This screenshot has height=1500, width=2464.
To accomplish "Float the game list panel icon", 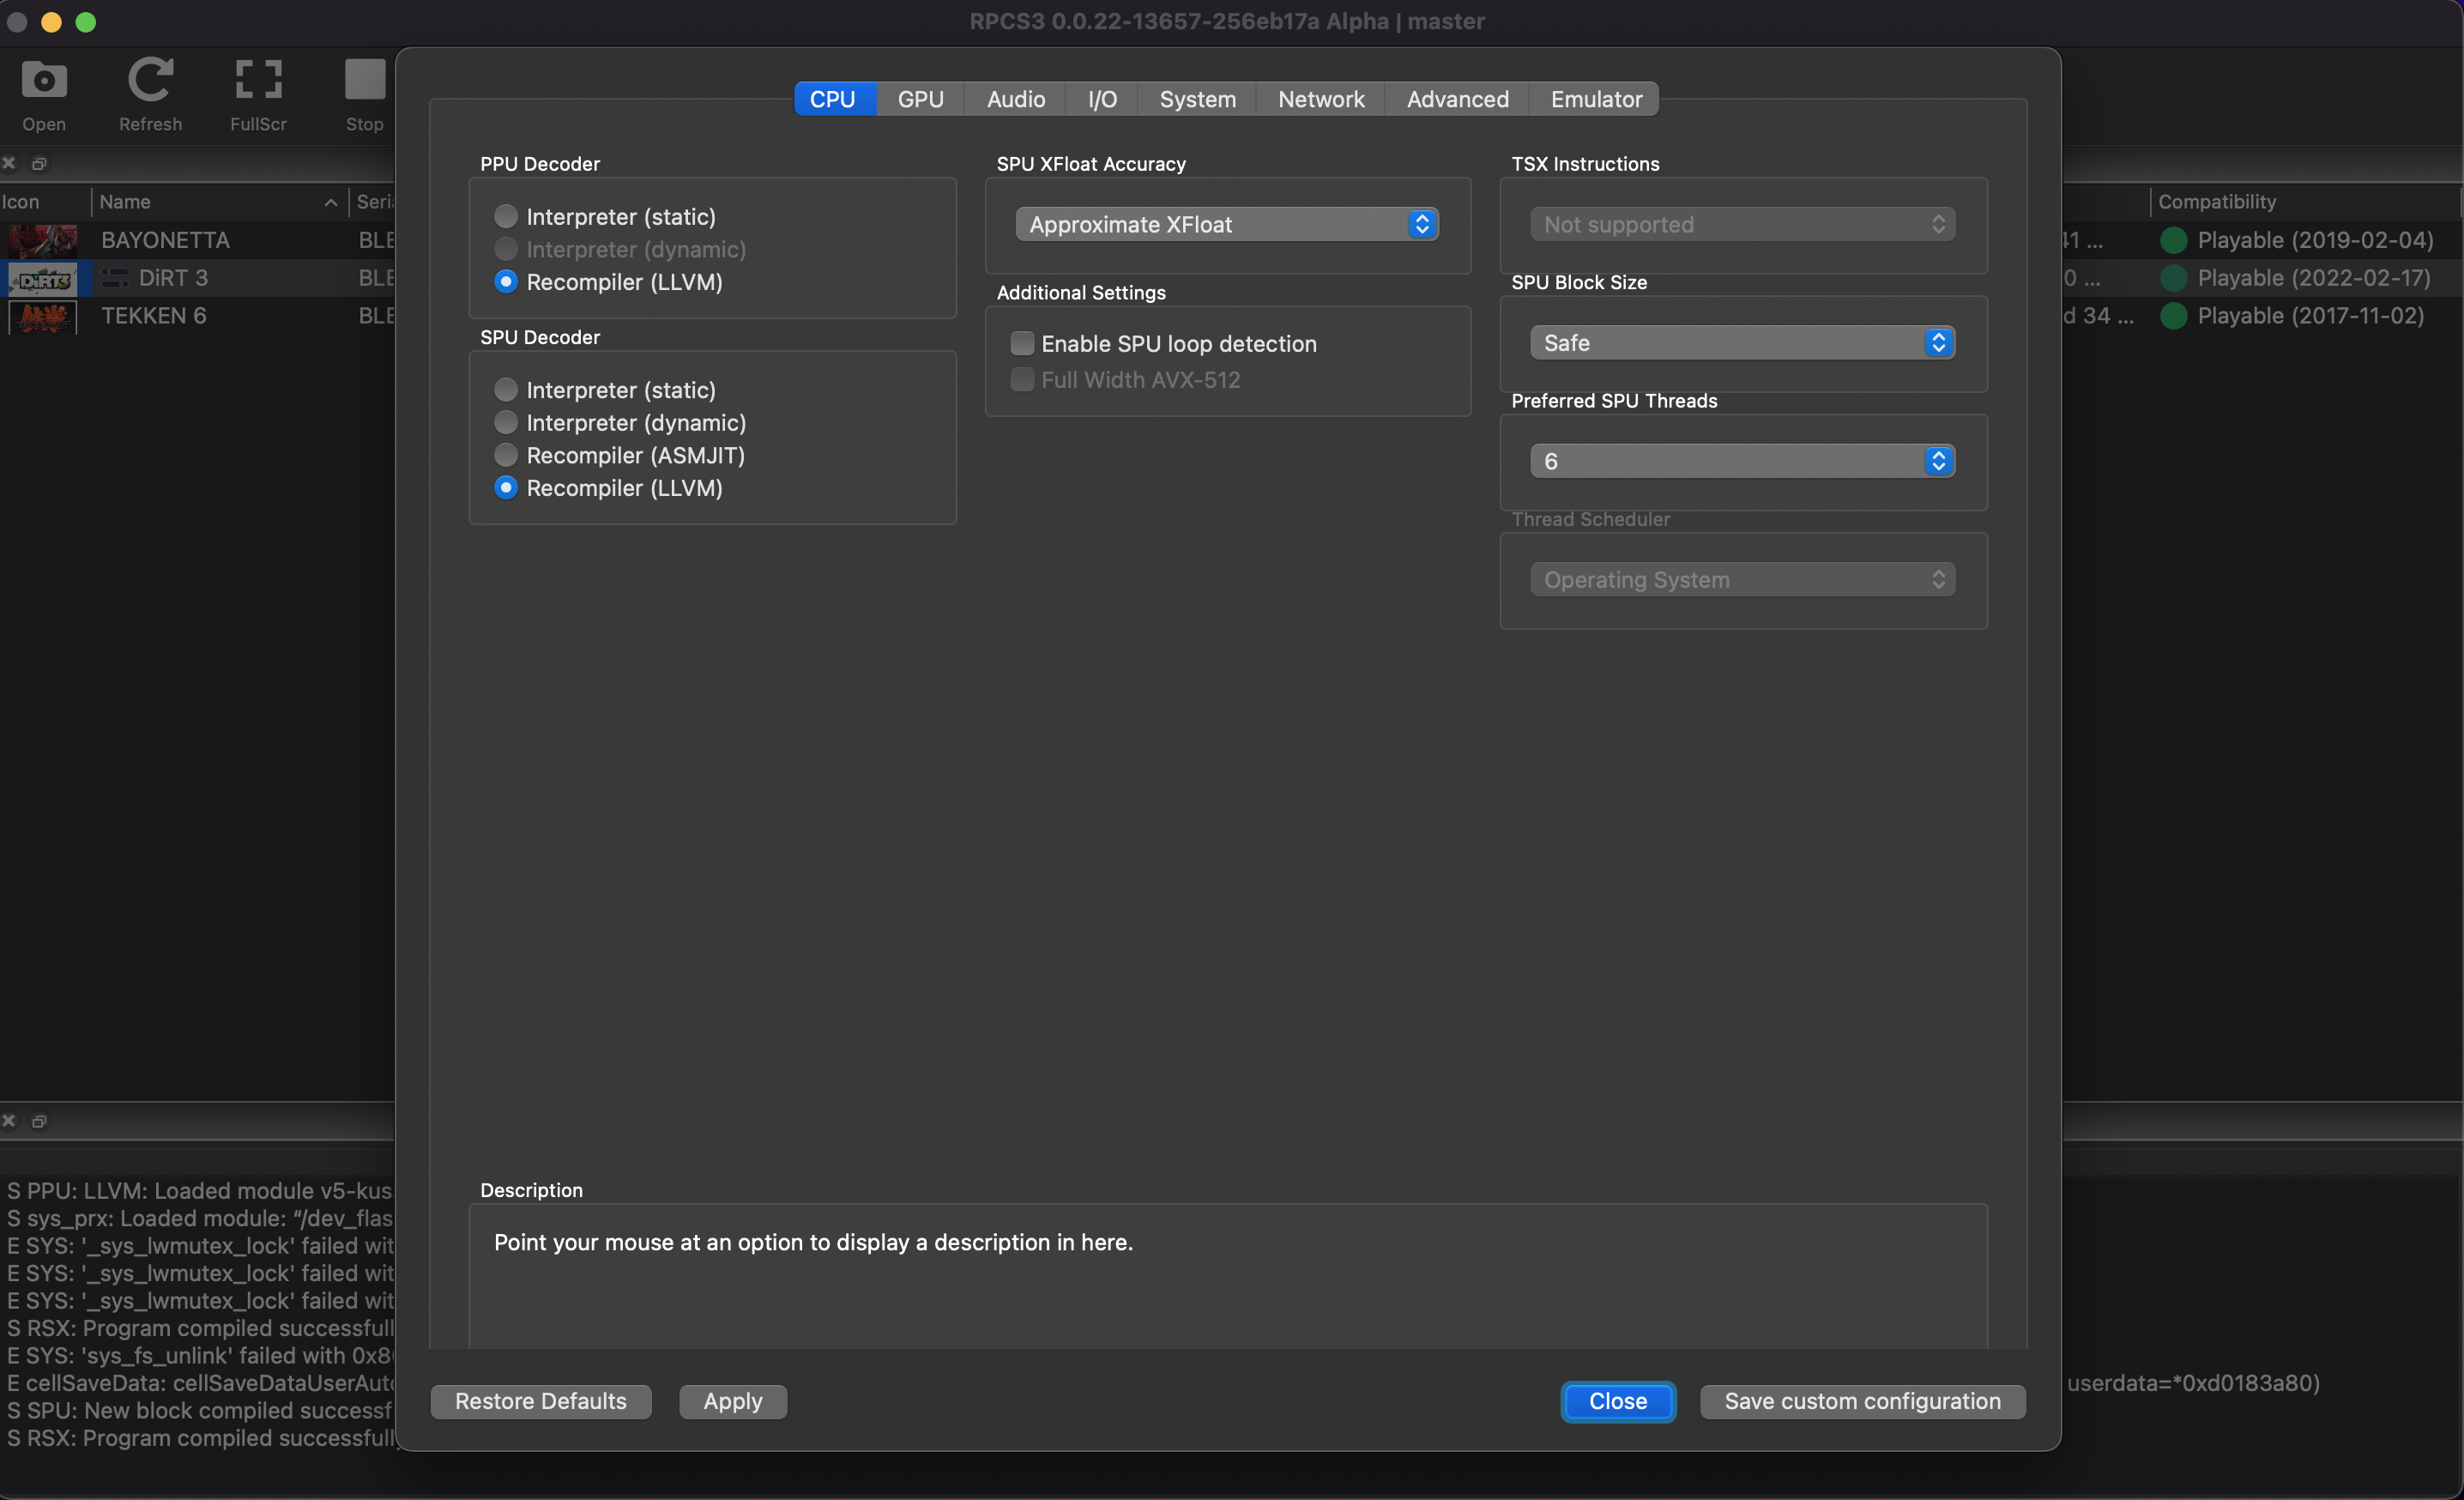I will pos(39,163).
